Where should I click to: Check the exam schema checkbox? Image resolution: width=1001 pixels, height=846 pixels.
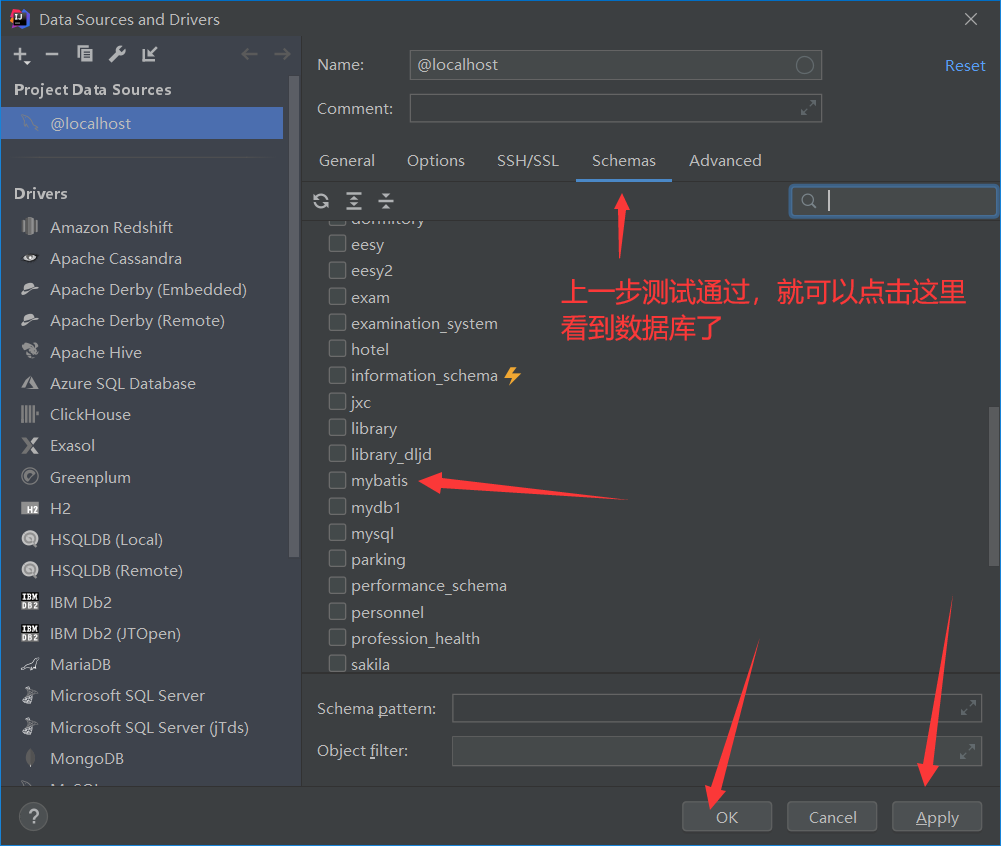337,297
